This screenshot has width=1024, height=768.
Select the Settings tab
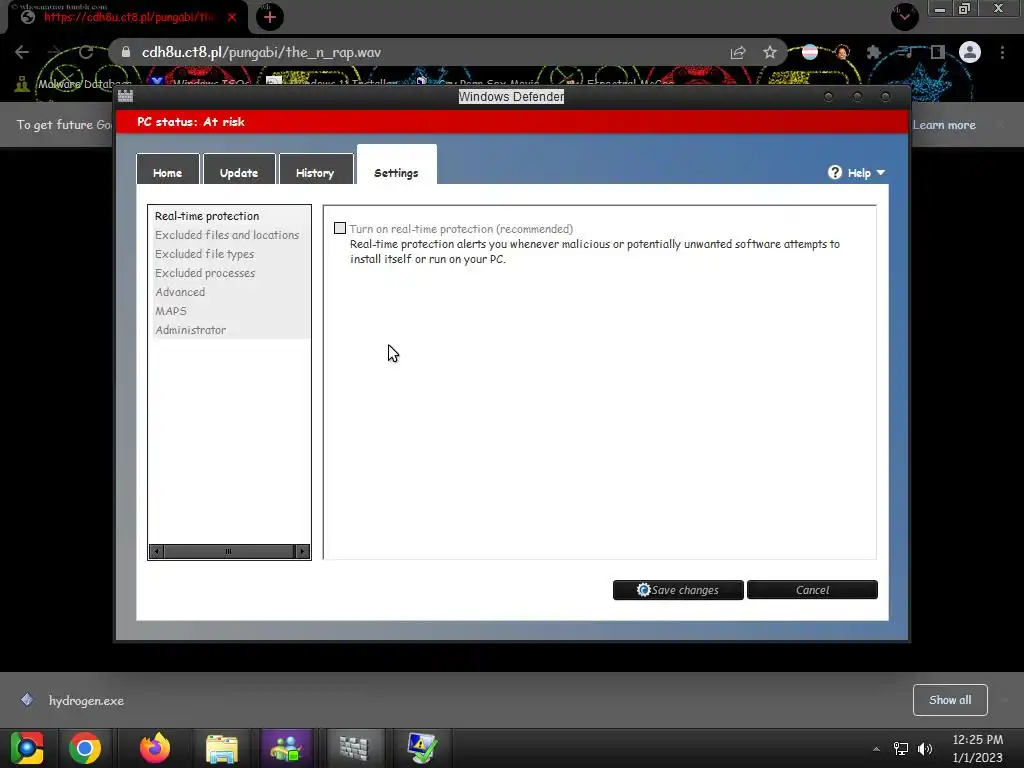click(x=396, y=165)
